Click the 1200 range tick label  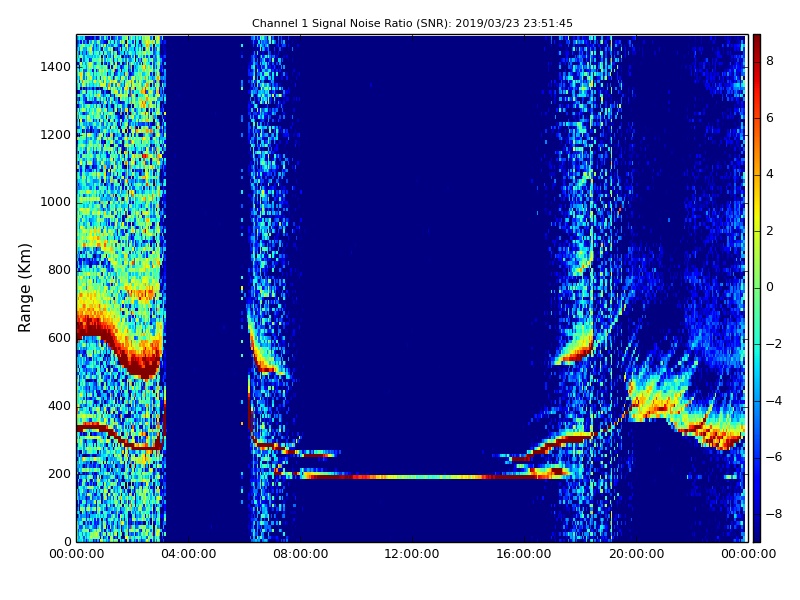coord(56,135)
